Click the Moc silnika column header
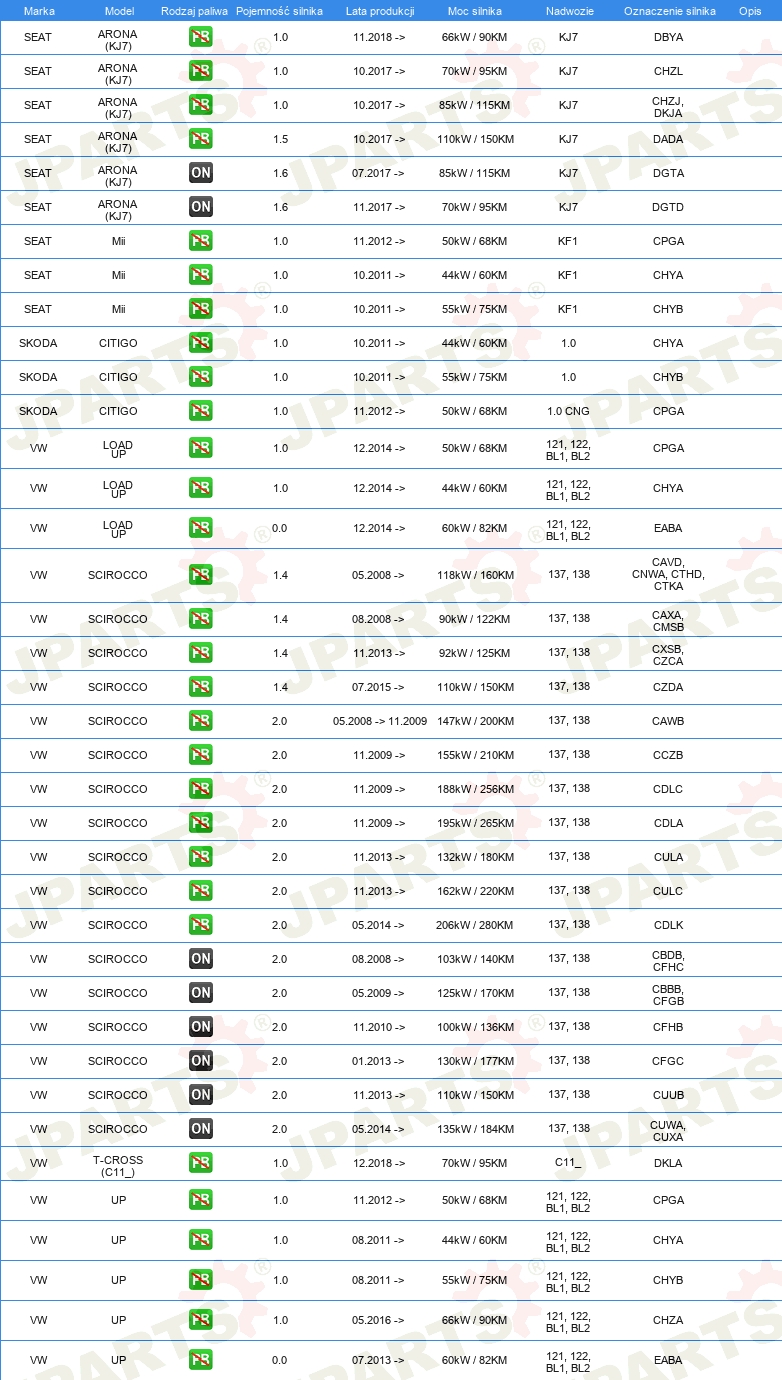The height and width of the screenshot is (1380, 782). [475, 10]
